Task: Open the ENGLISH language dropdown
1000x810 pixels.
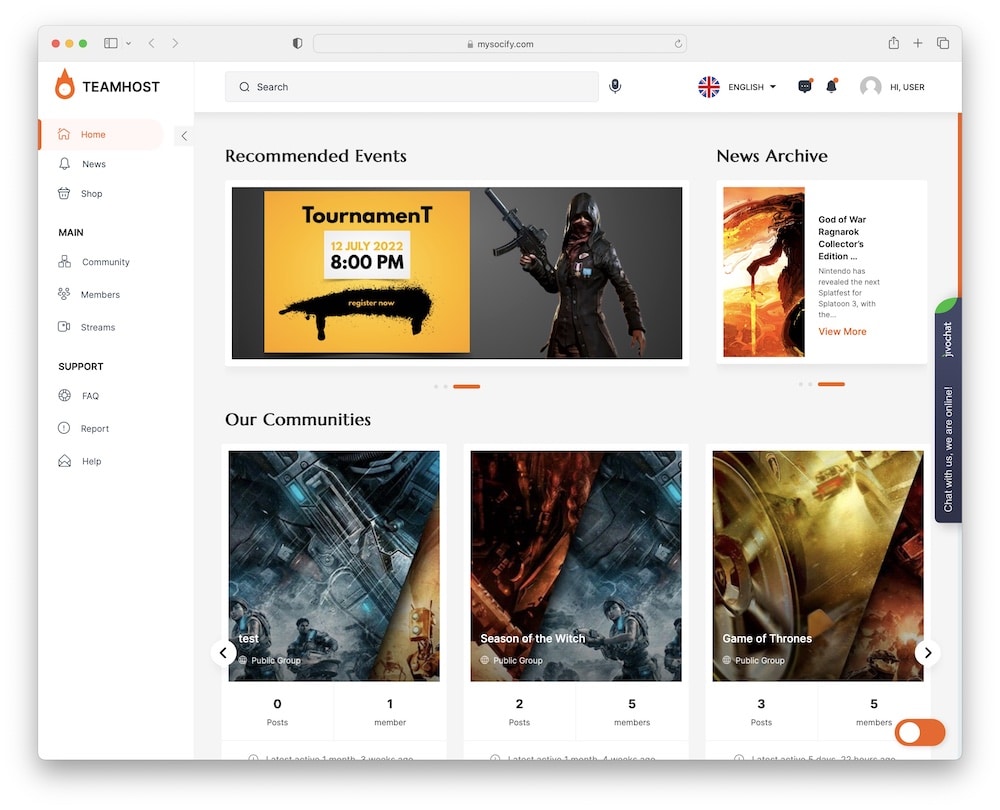Action: coord(752,87)
